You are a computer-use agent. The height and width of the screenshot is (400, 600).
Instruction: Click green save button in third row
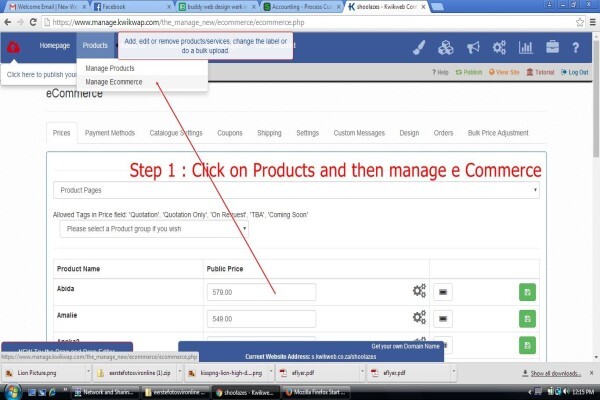click(x=527, y=345)
